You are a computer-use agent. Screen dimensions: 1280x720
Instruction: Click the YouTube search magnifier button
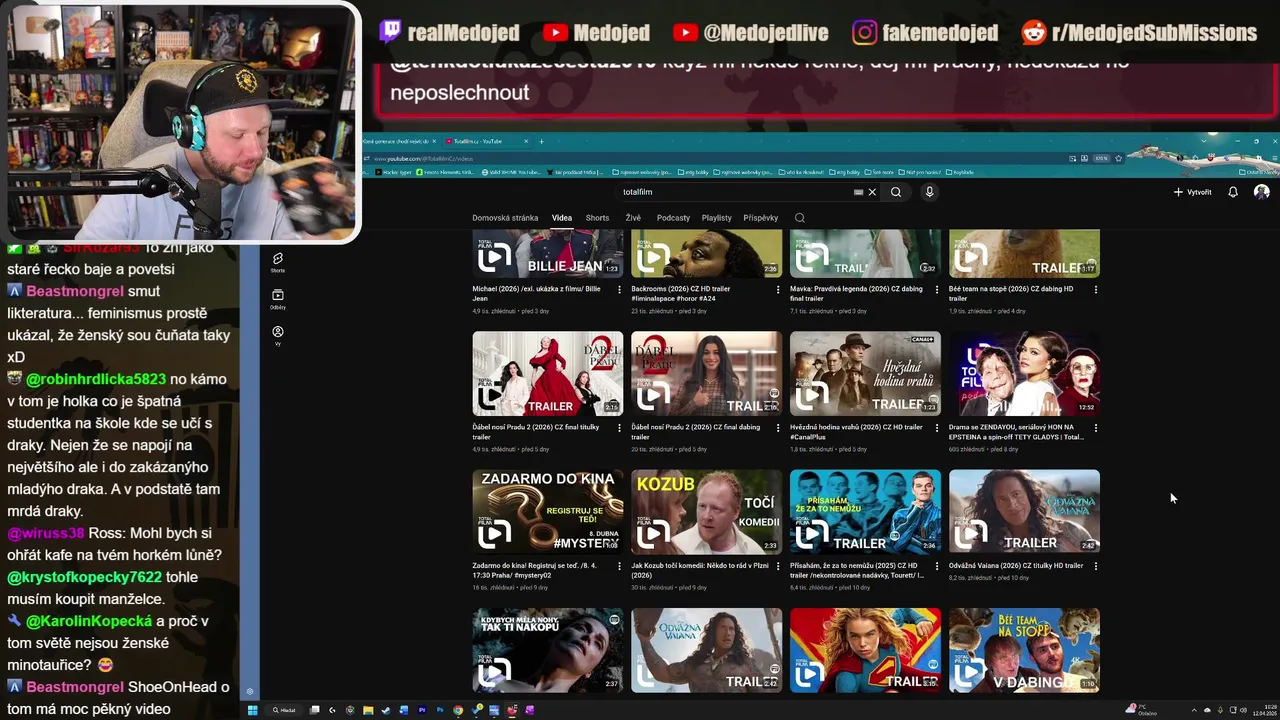[x=896, y=192]
